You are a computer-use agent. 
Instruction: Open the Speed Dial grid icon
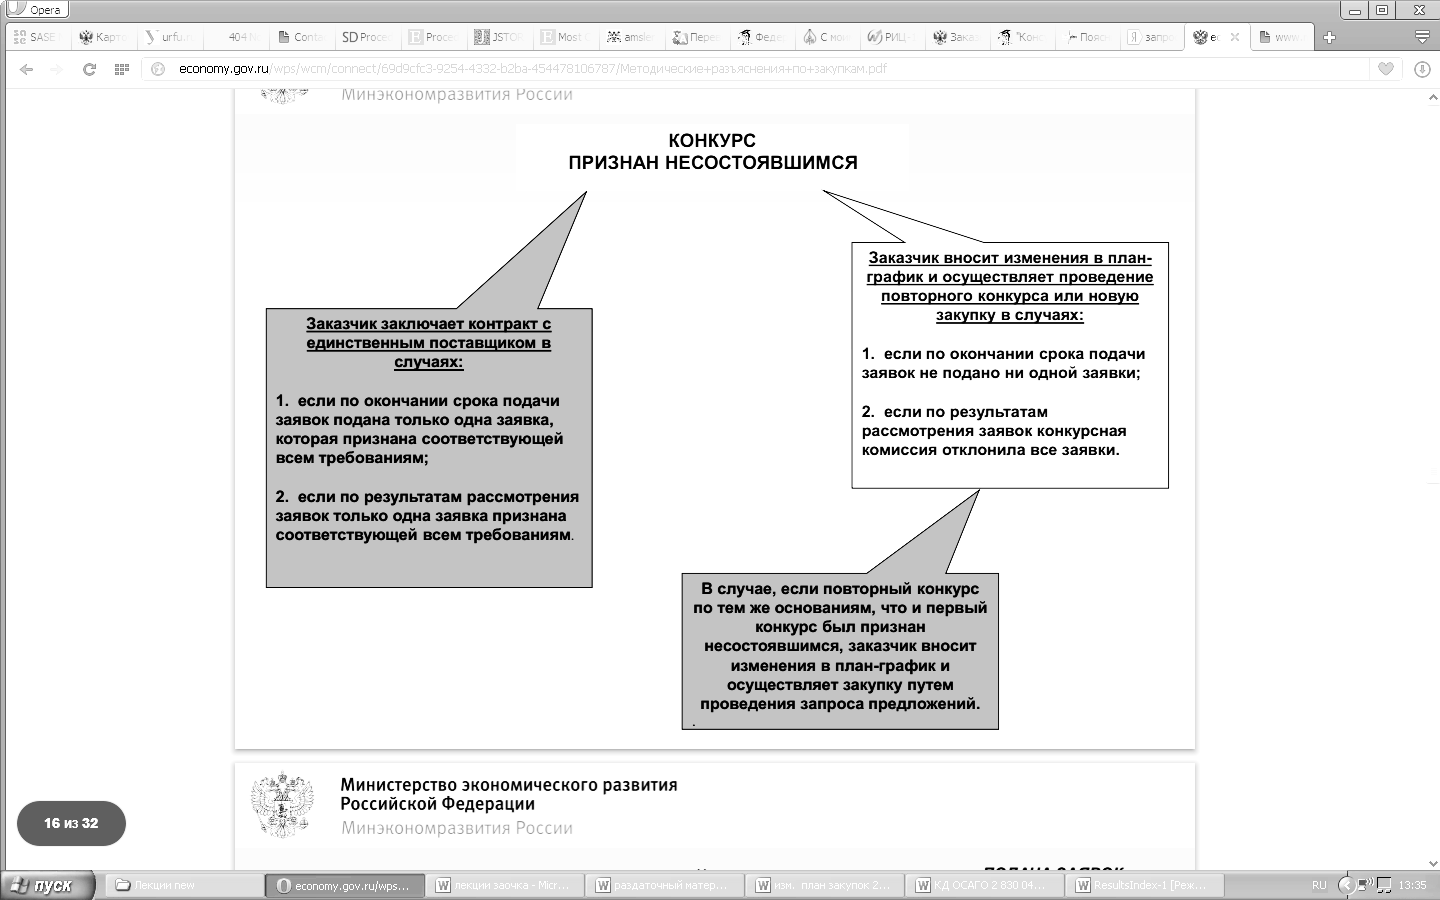122,69
